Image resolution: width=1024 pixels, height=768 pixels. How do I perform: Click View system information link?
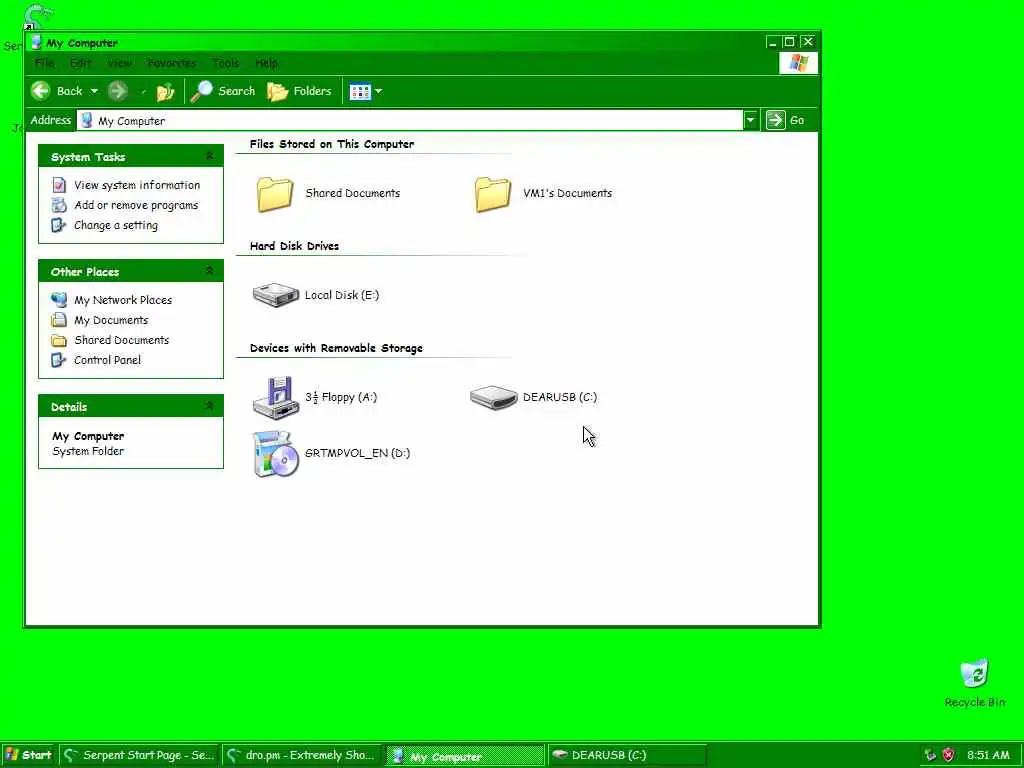point(137,185)
